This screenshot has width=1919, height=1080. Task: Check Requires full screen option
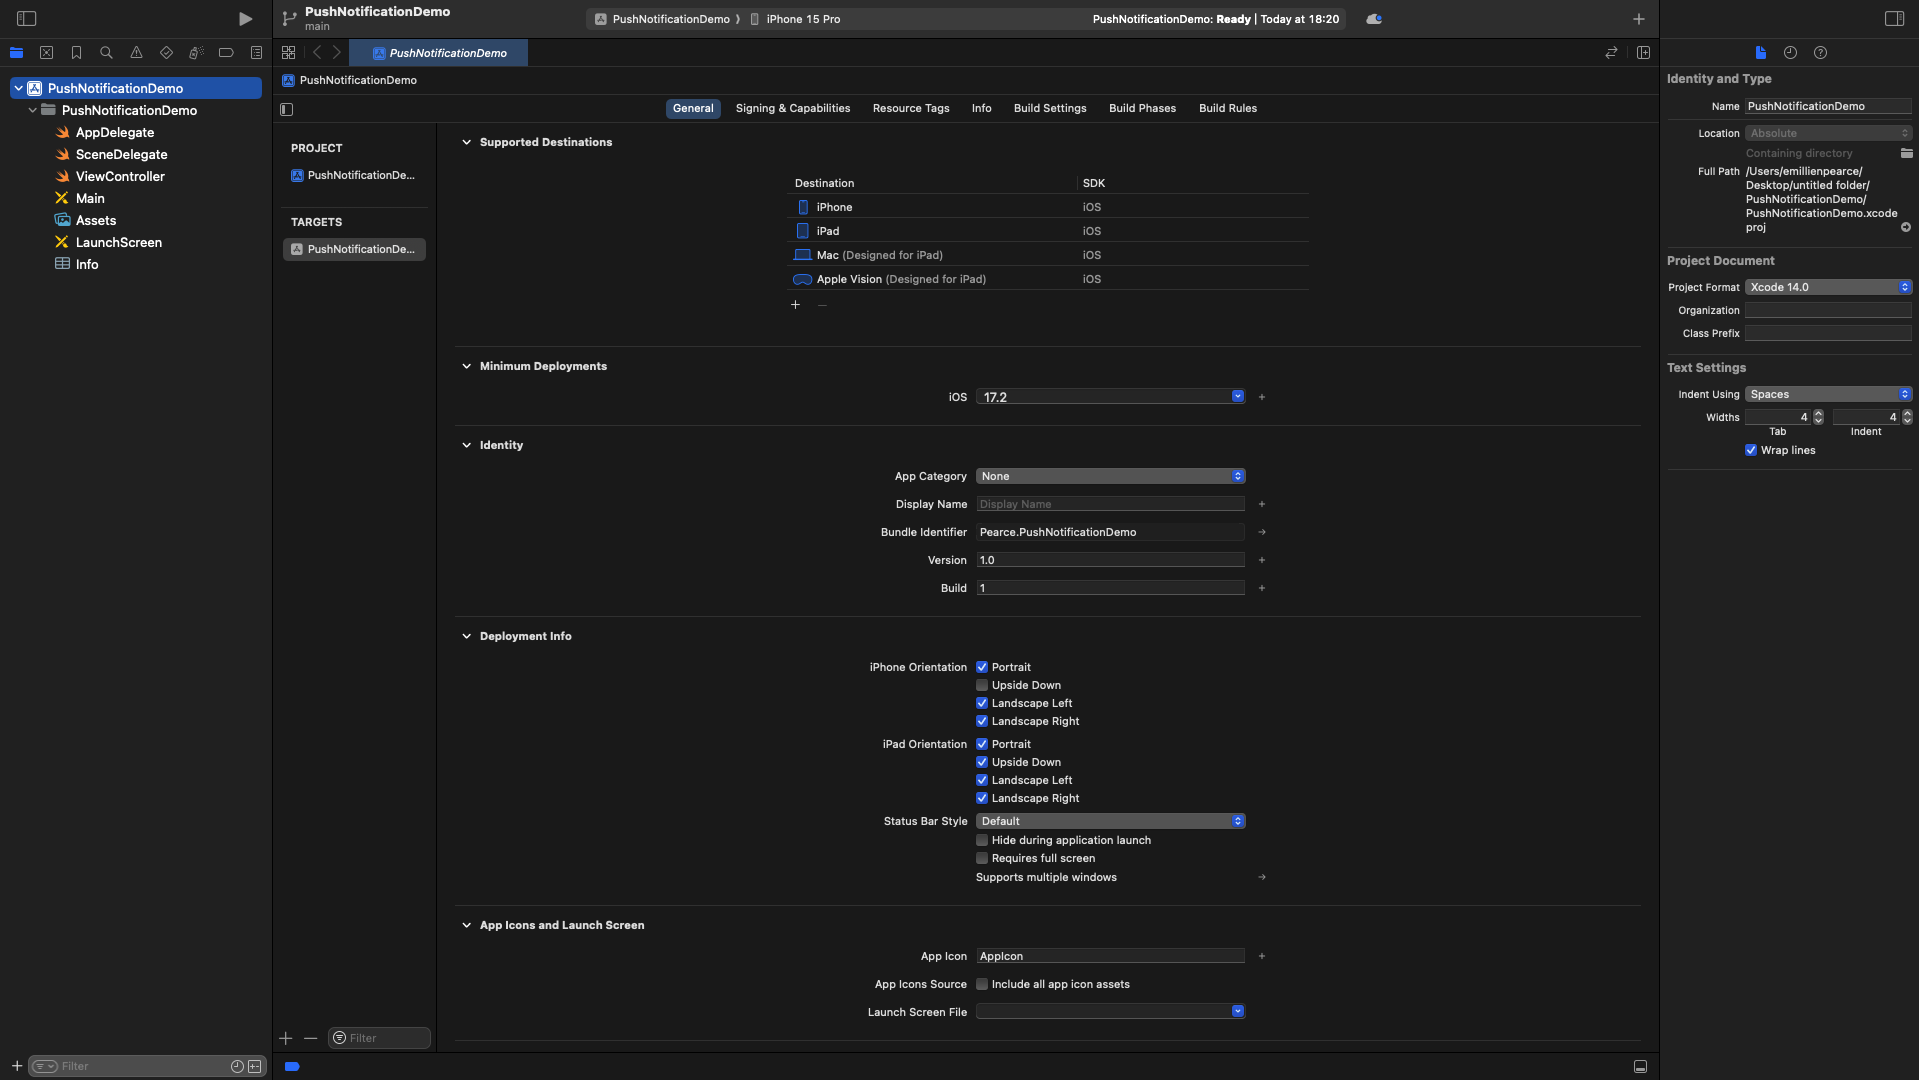point(982,858)
